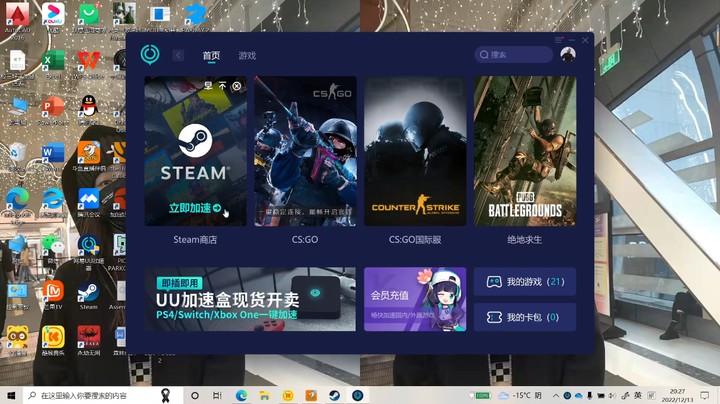The width and height of the screenshot is (720, 404).
Task: Open the Excel desktop shortcut
Action: [53, 65]
